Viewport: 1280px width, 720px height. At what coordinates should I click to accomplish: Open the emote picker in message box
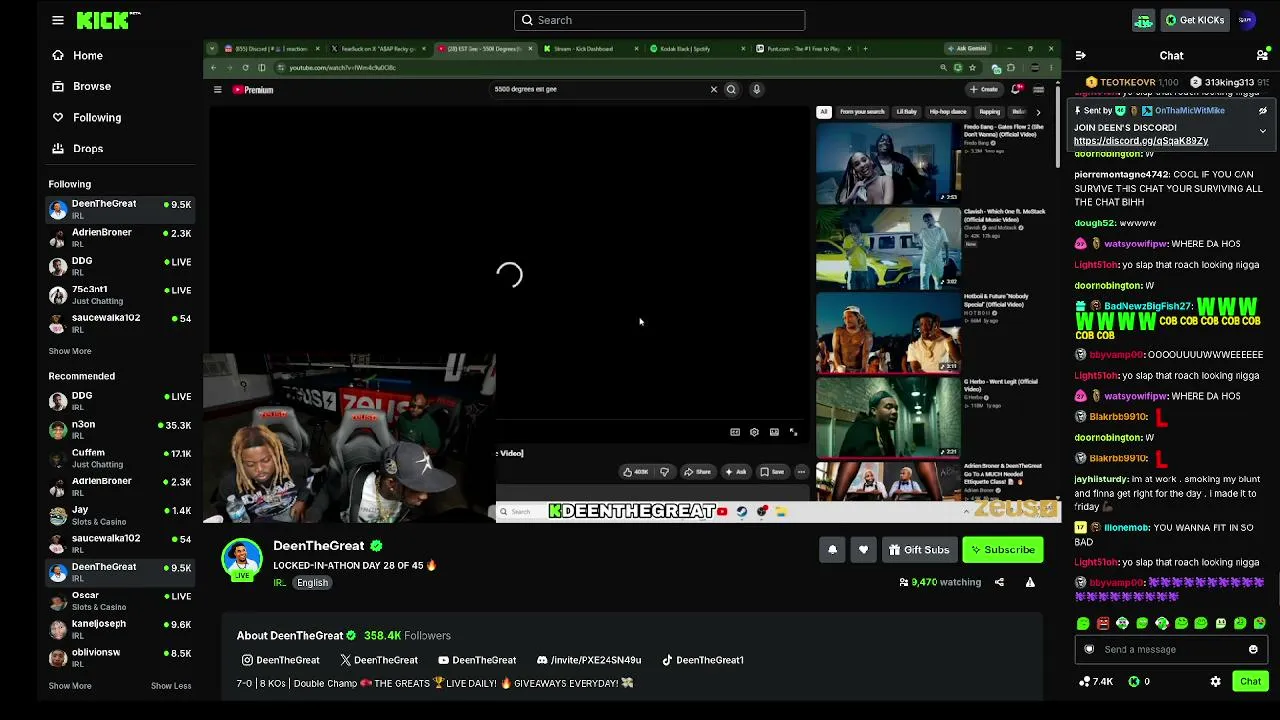click(x=1253, y=650)
